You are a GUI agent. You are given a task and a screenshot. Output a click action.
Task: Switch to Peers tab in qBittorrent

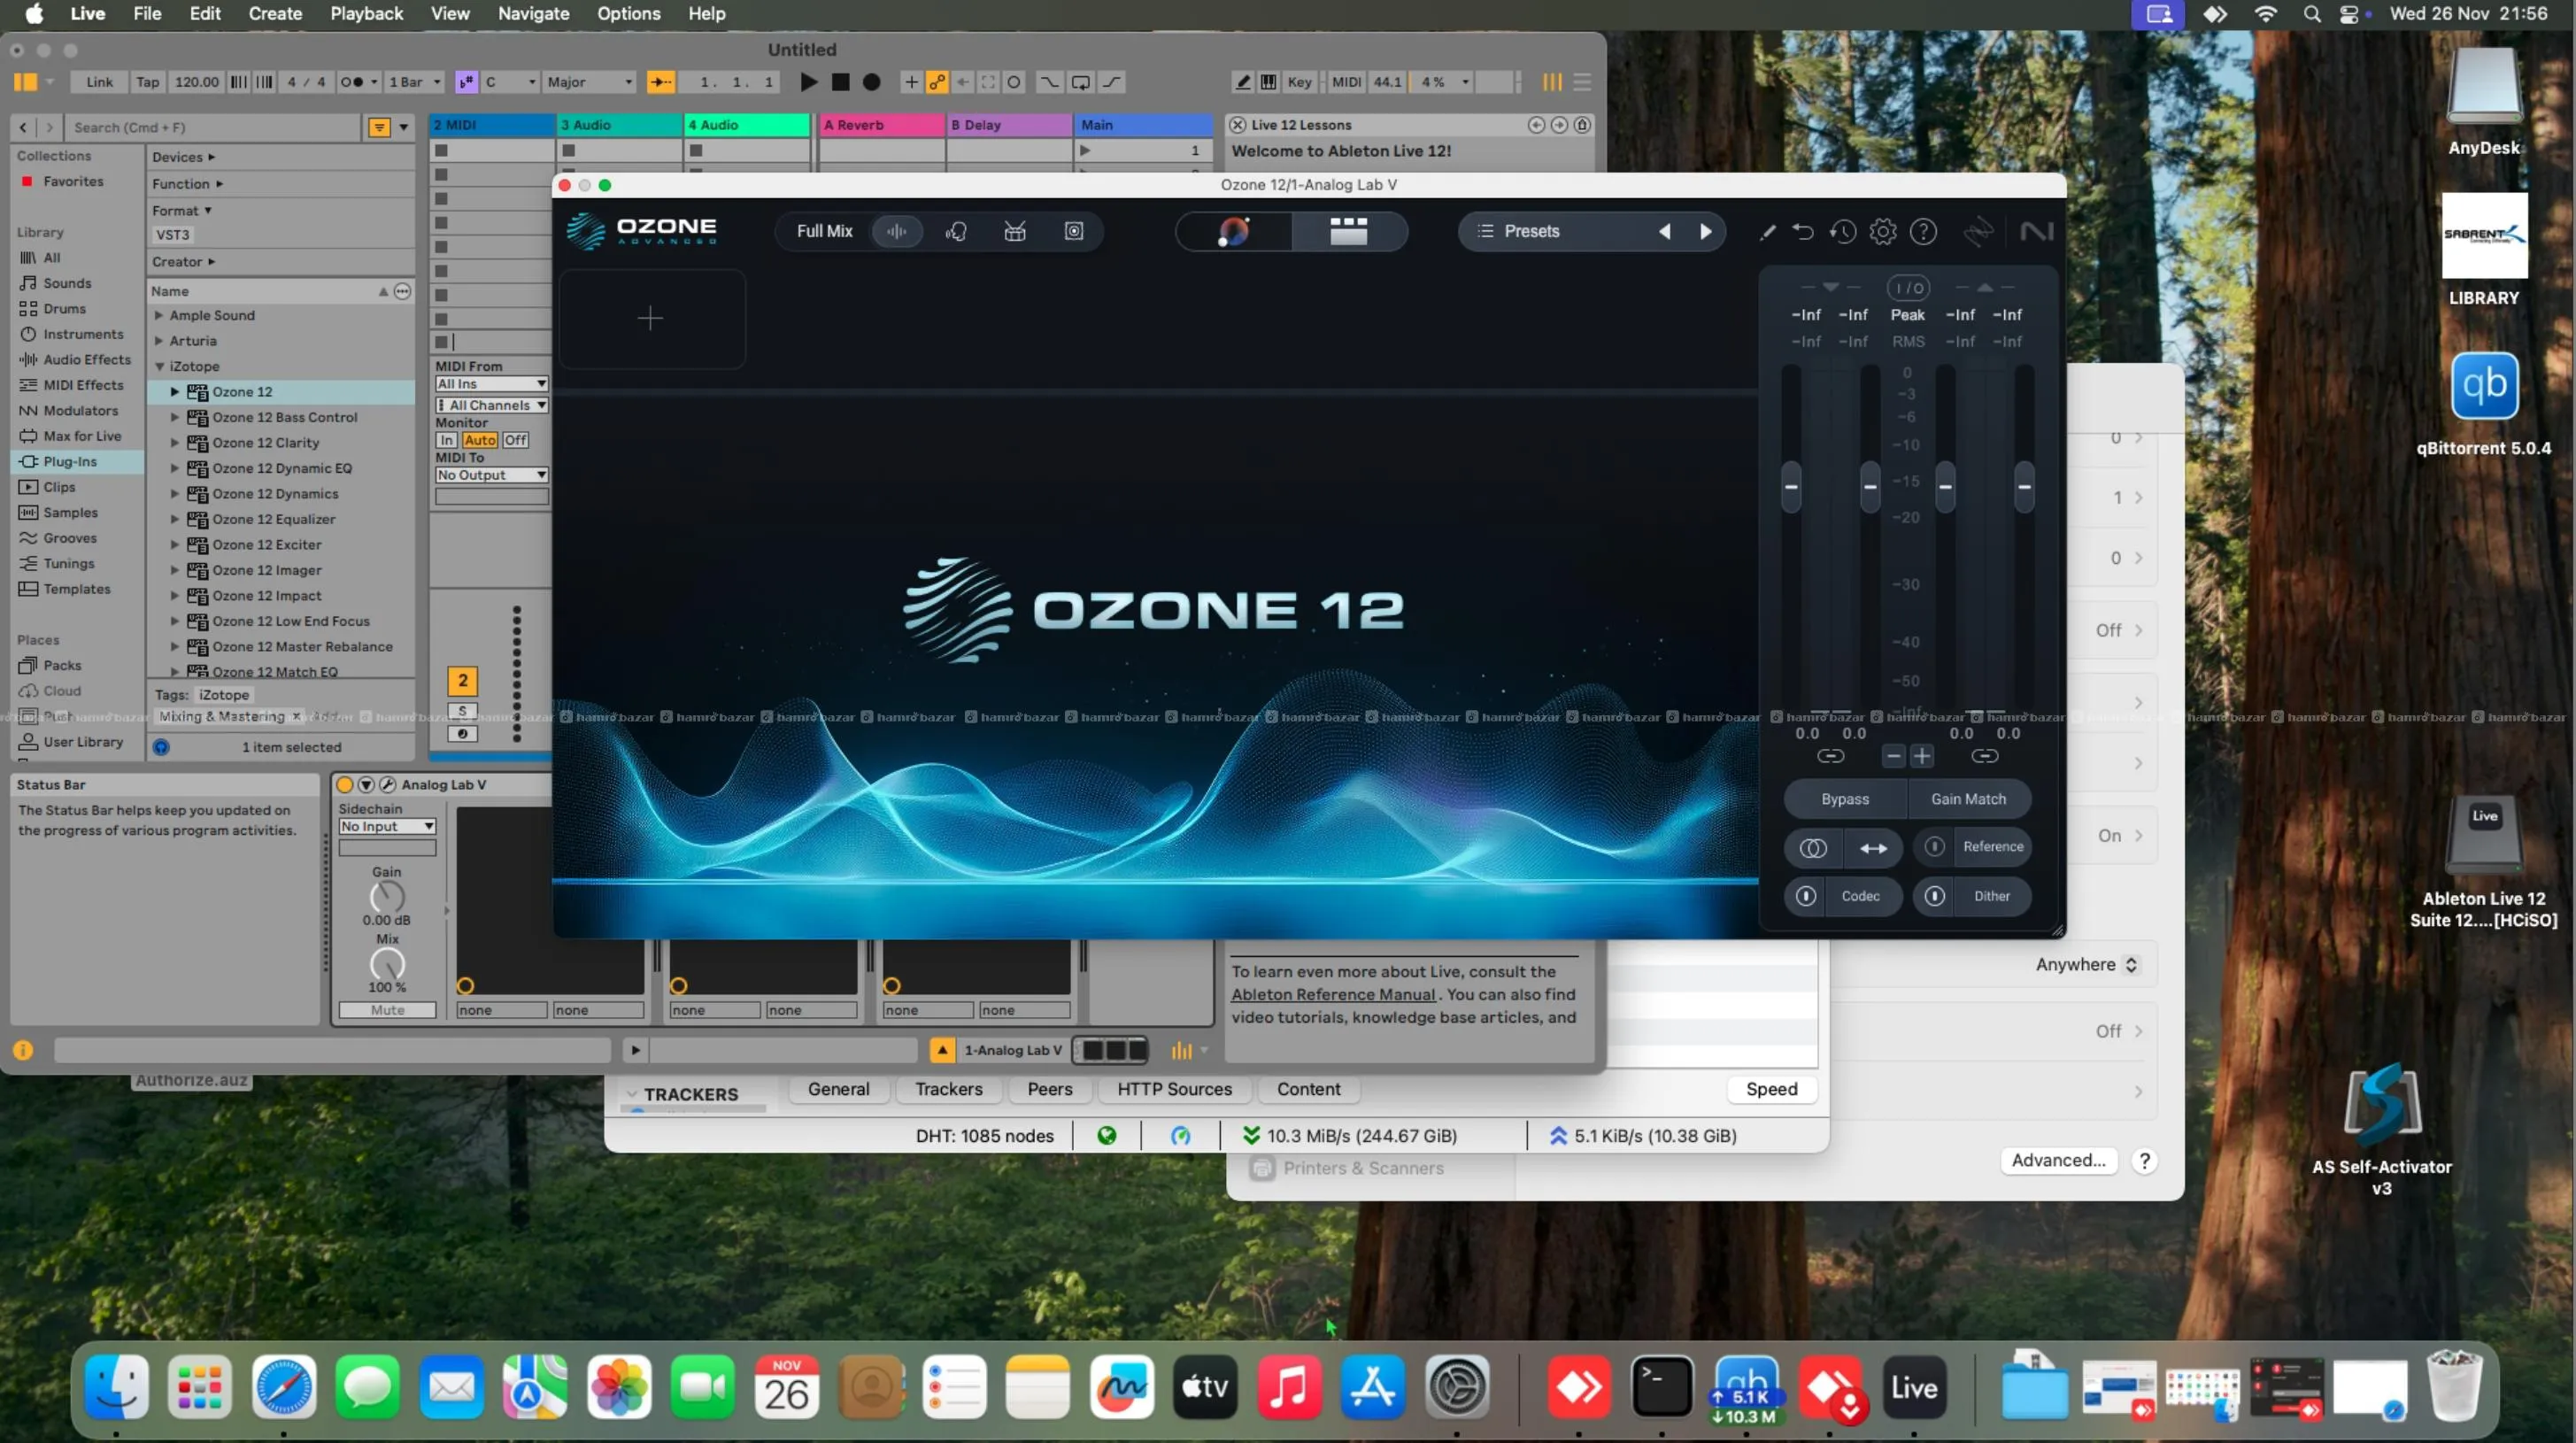coord(1049,1089)
